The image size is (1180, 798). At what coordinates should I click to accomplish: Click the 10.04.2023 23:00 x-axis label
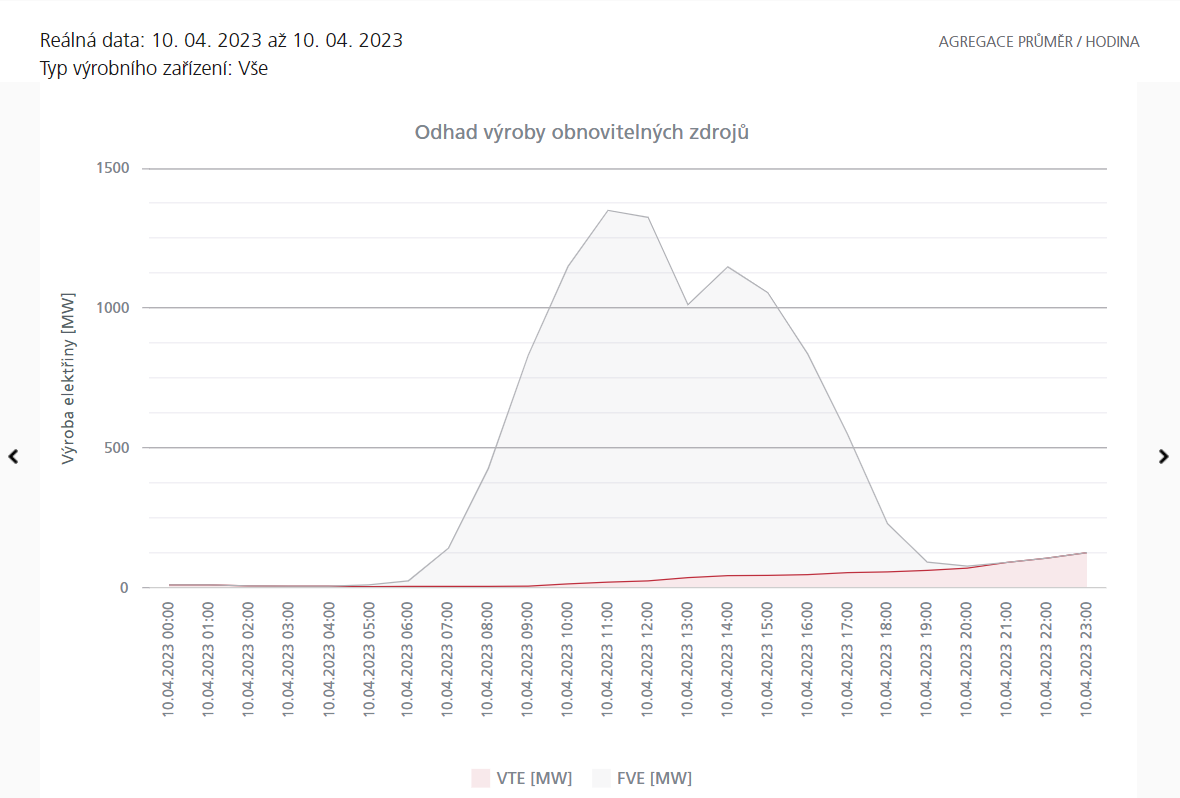(x=1086, y=659)
